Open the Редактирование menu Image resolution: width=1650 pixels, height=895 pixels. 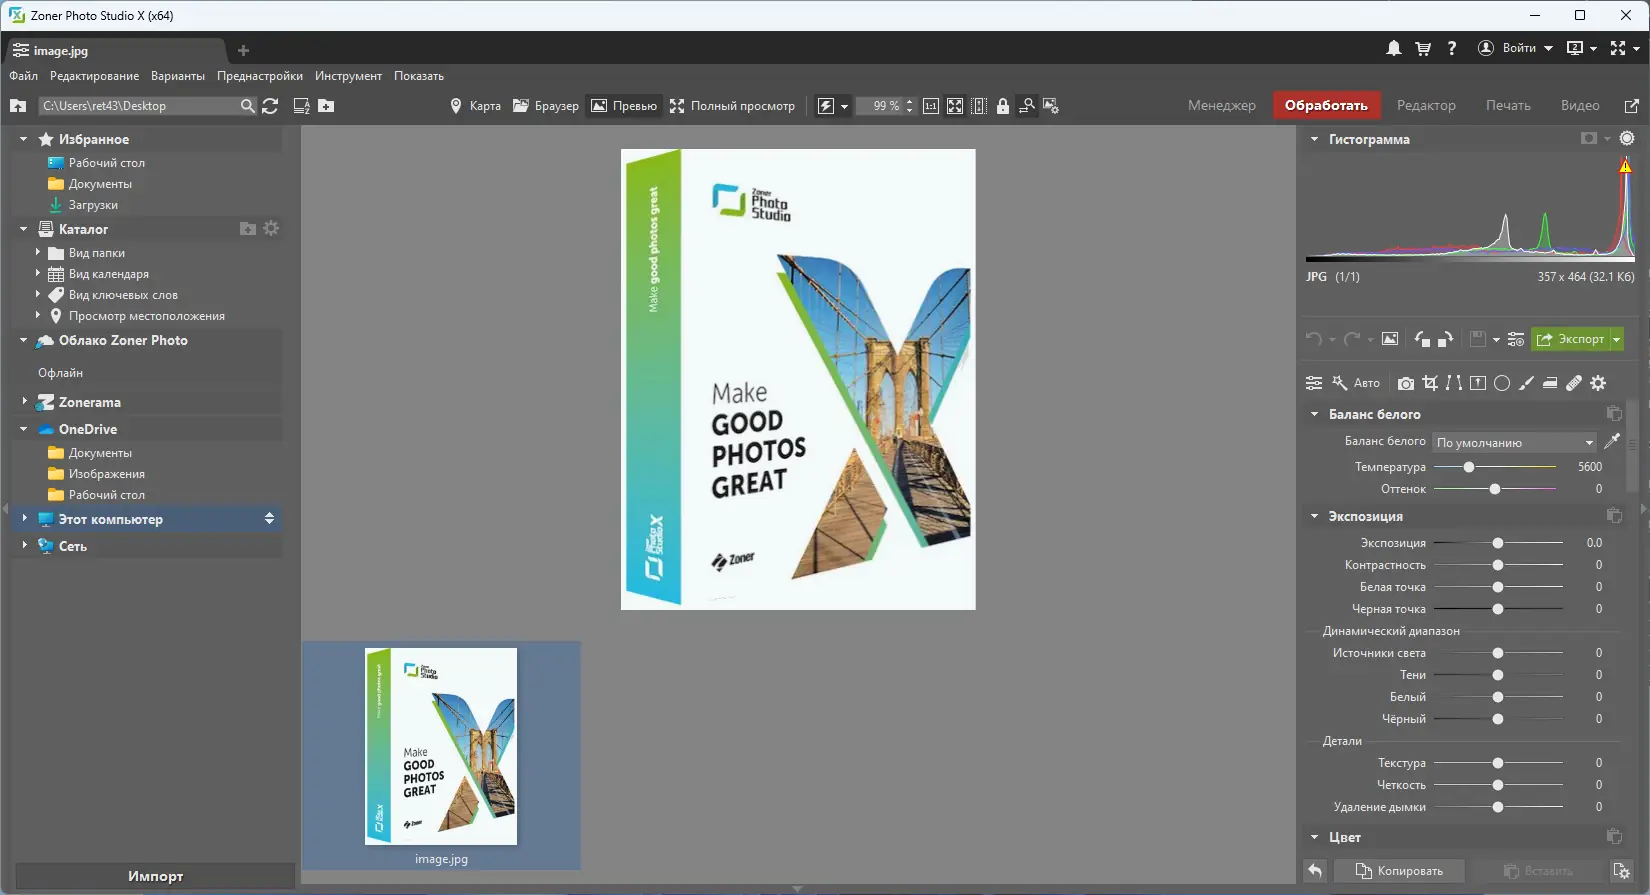95,76
